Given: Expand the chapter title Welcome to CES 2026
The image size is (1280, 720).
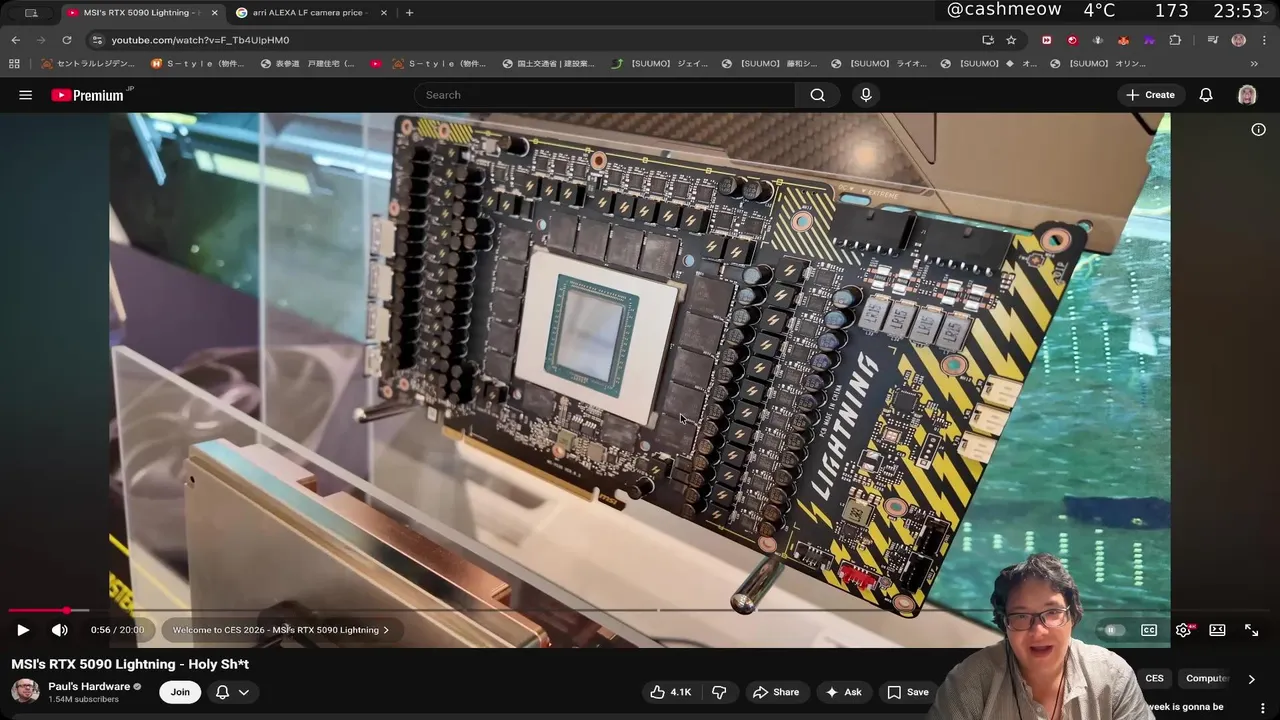Looking at the screenshot, I should pyautogui.click(x=281, y=630).
